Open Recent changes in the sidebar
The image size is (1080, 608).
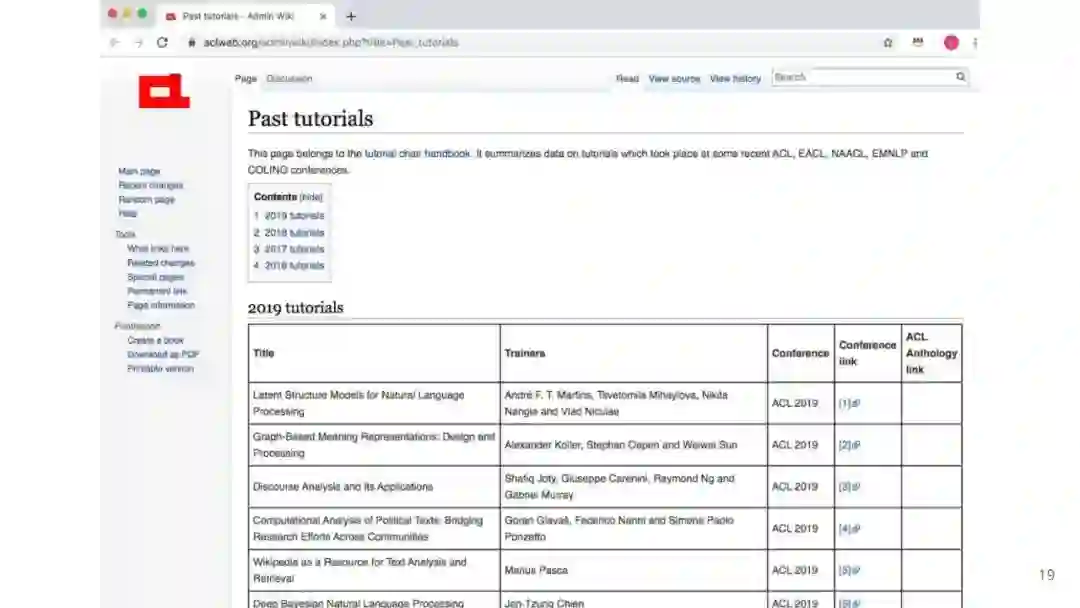tap(151, 185)
